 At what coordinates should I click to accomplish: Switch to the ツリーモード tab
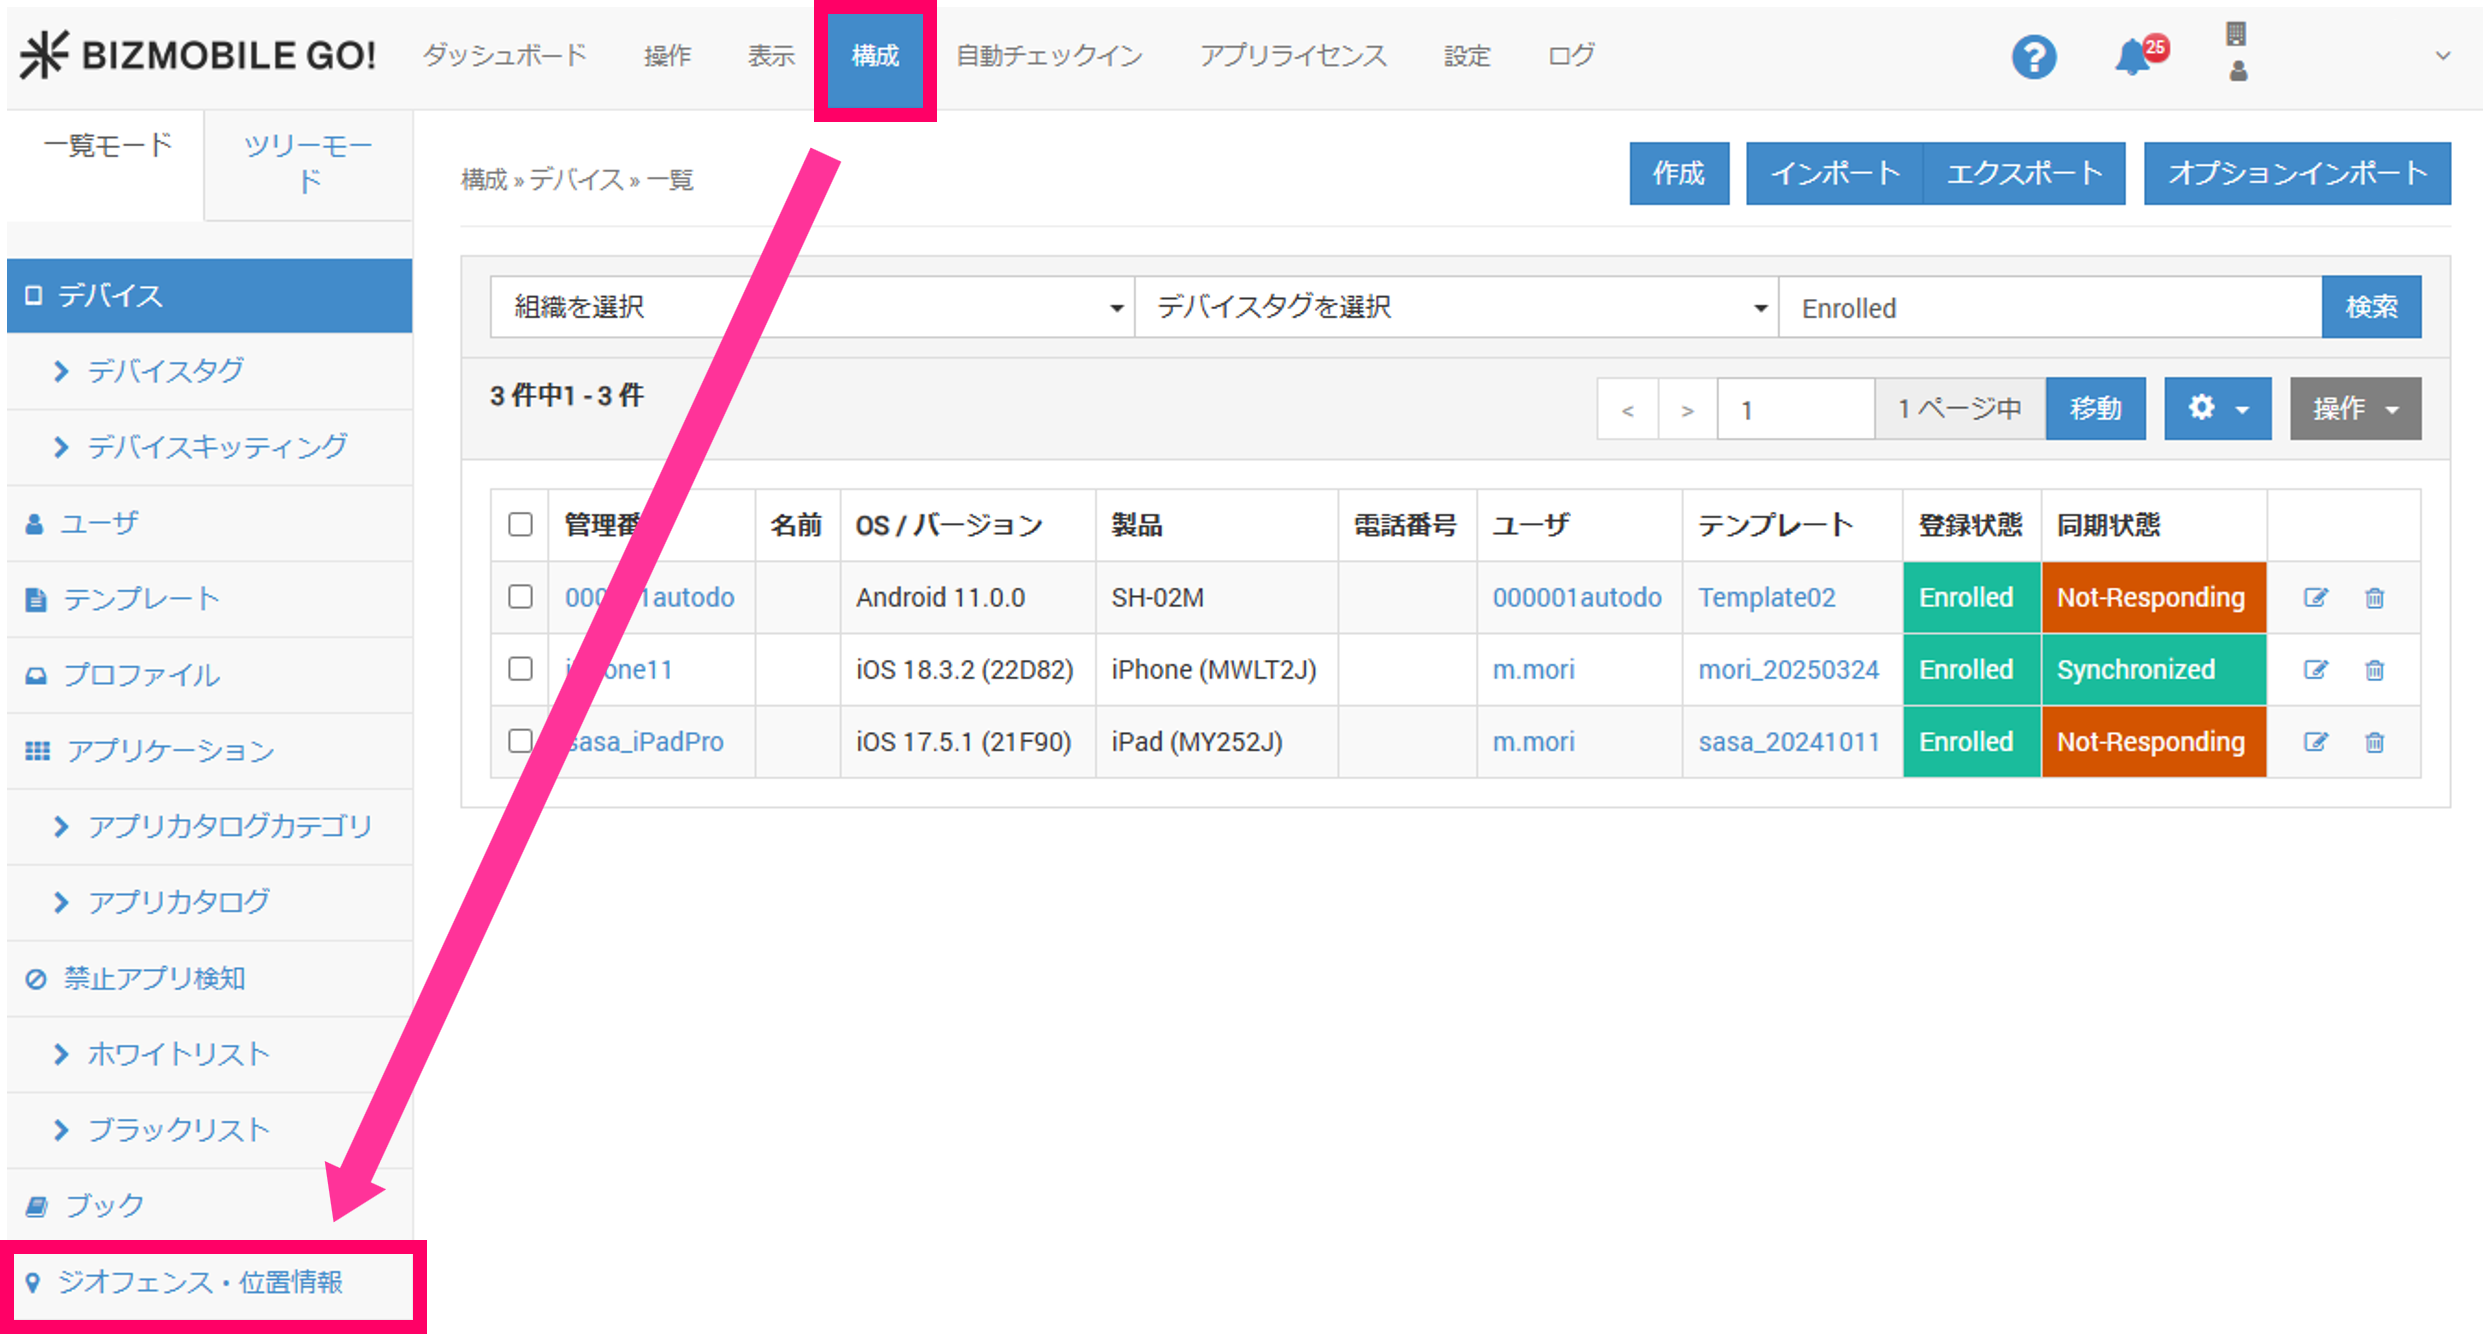tap(308, 164)
